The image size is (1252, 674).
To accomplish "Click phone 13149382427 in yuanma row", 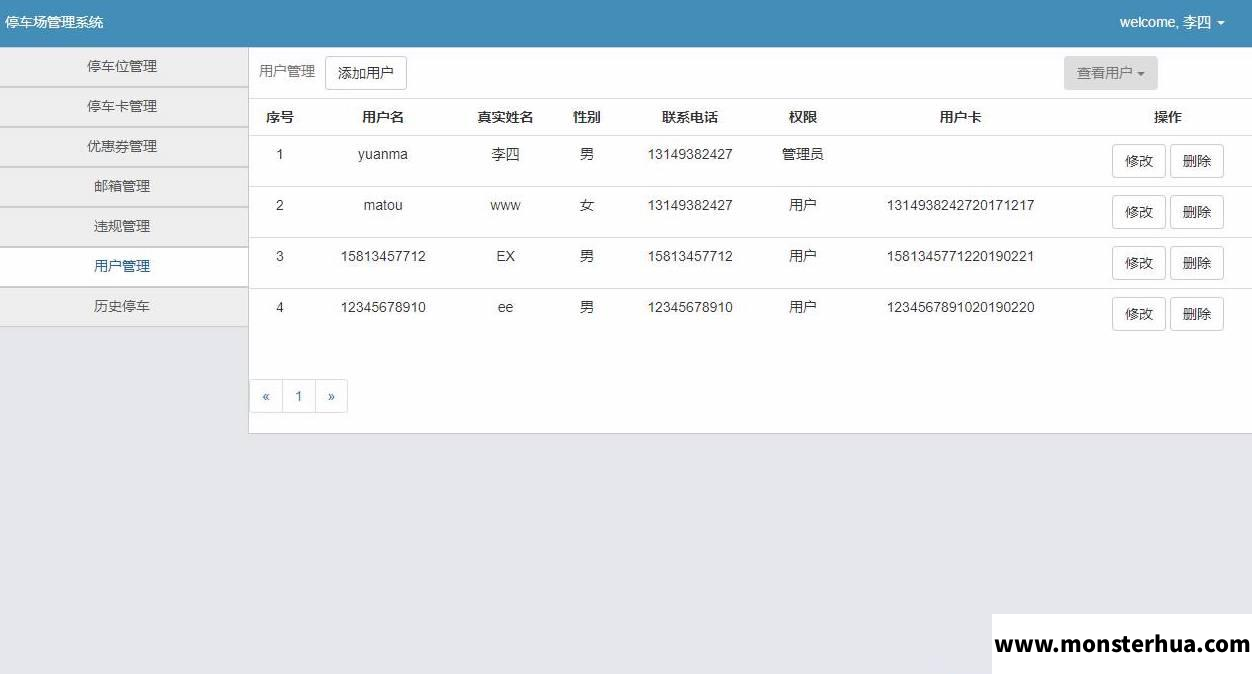I will coord(690,154).
